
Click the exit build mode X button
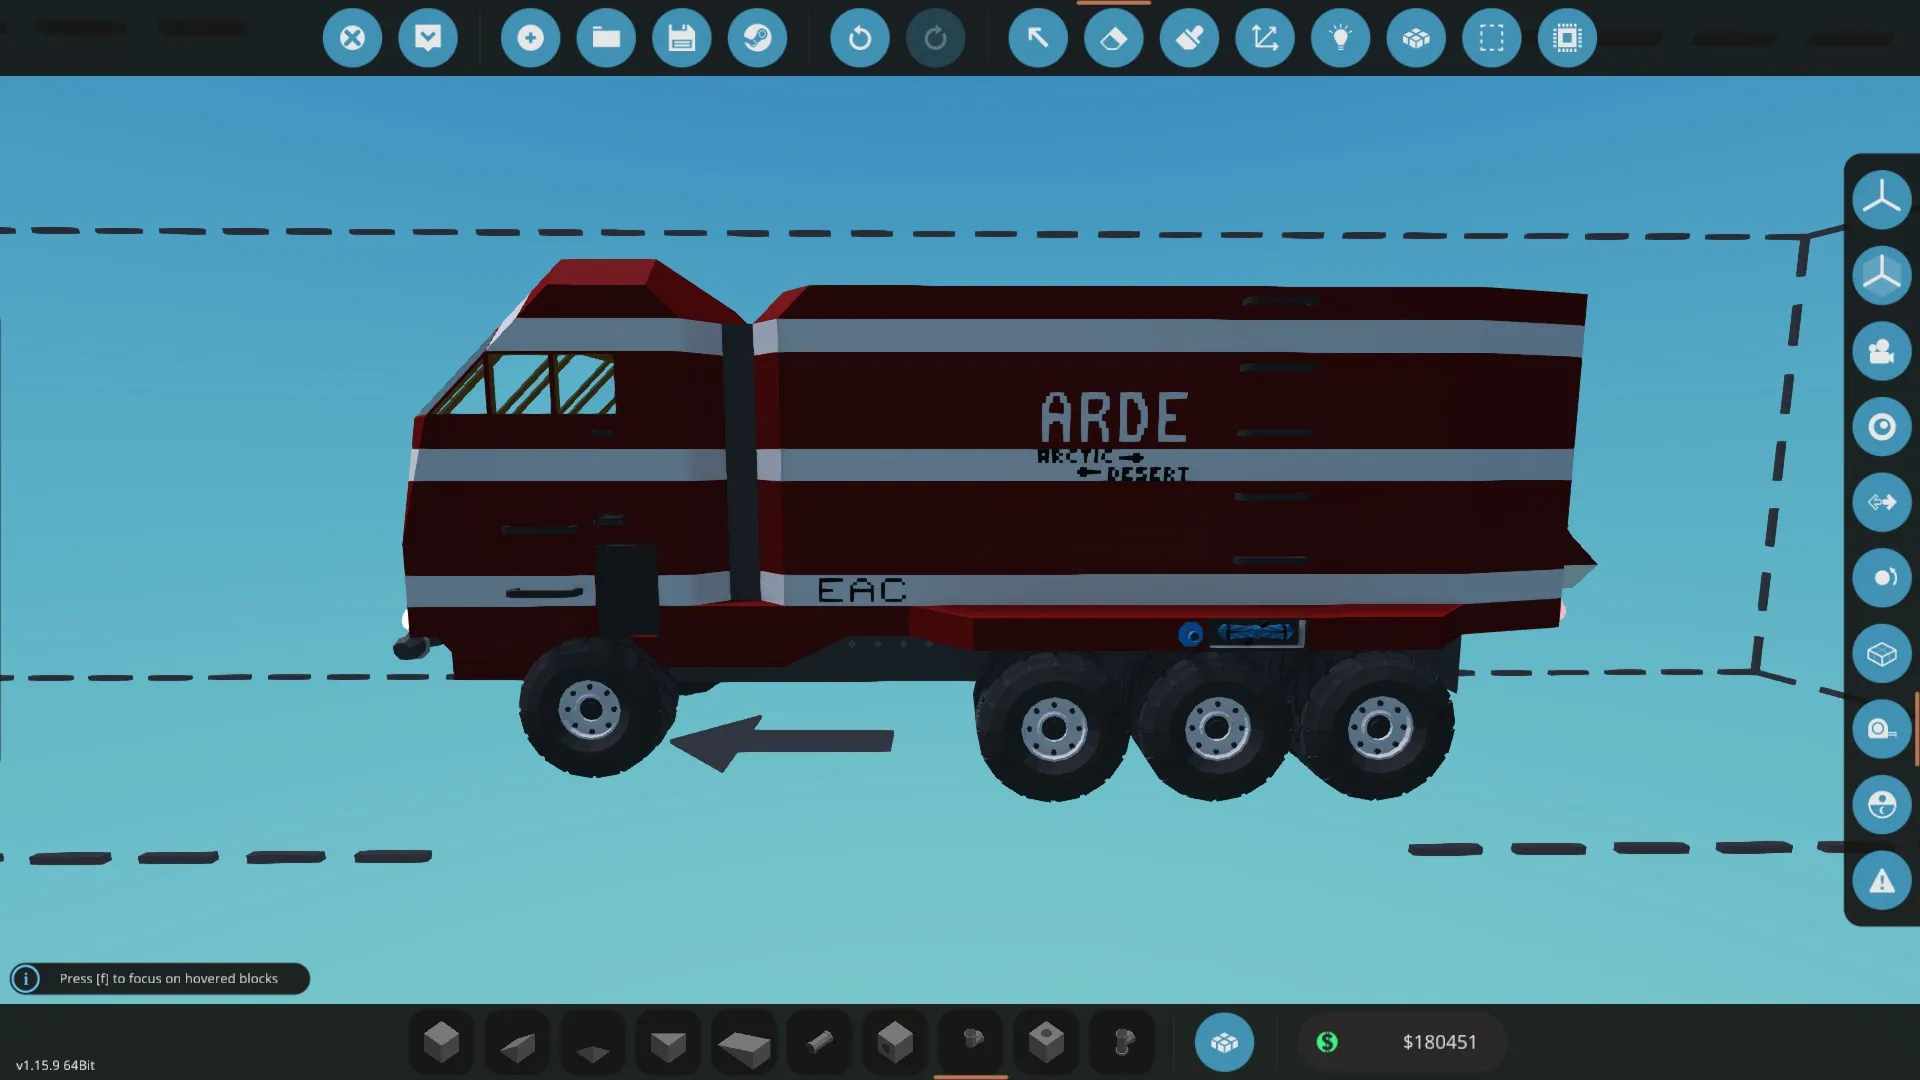click(x=352, y=38)
